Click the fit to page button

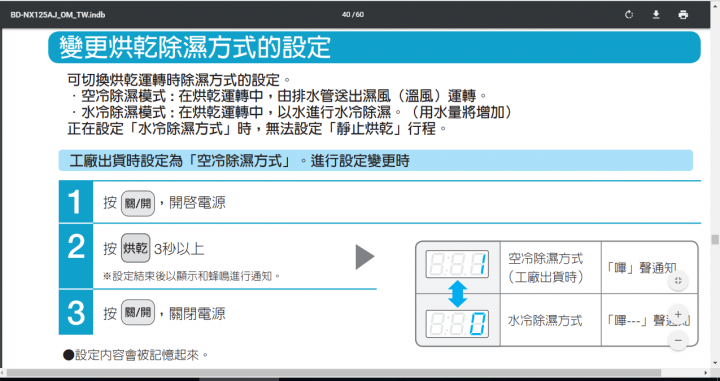click(x=678, y=281)
